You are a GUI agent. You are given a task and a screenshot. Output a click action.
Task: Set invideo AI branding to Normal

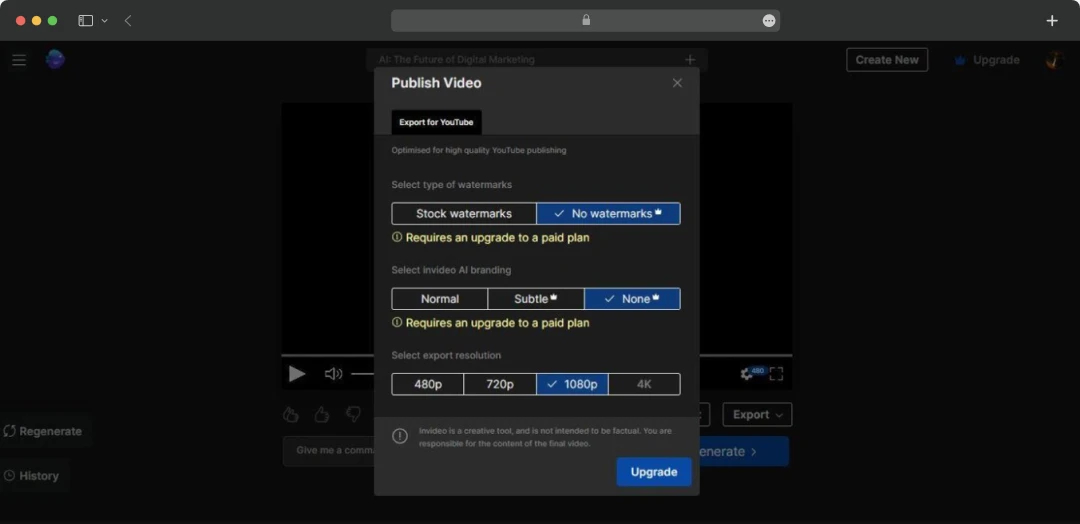click(439, 299)
